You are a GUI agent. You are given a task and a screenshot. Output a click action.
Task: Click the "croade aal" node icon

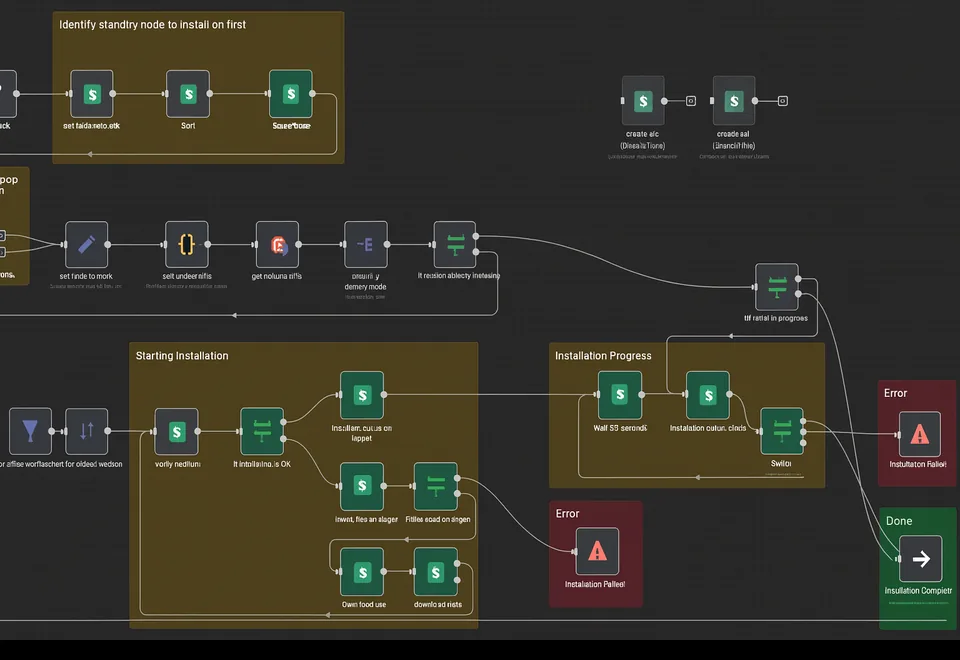[733, 100]
